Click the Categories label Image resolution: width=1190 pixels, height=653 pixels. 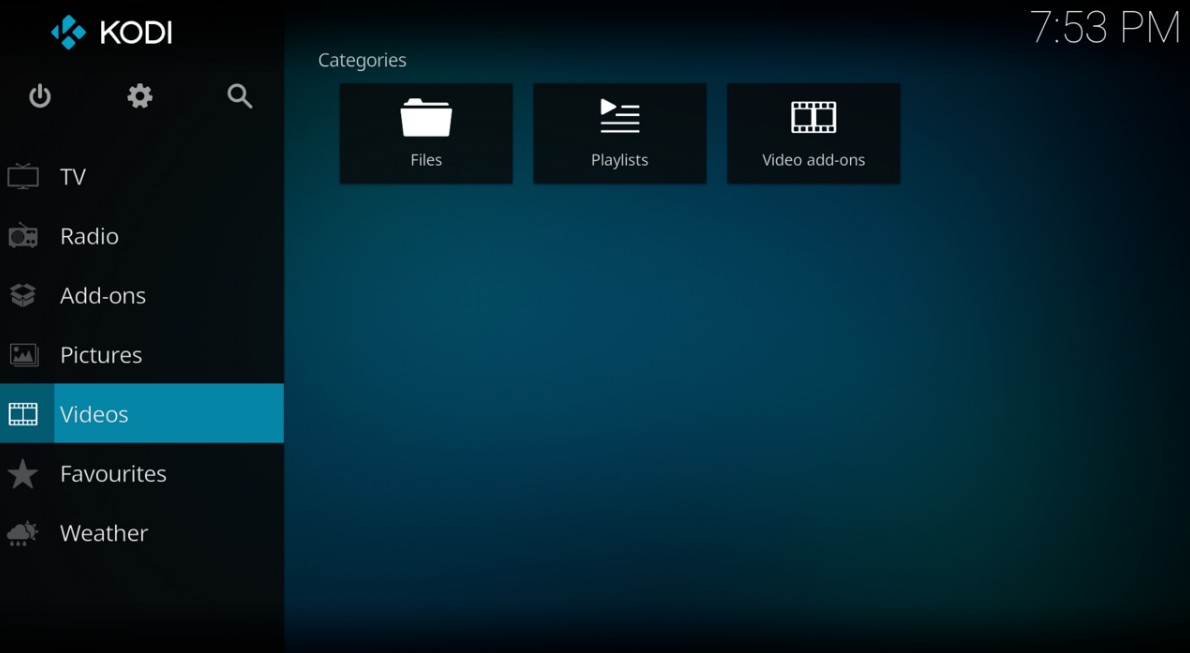362,60
